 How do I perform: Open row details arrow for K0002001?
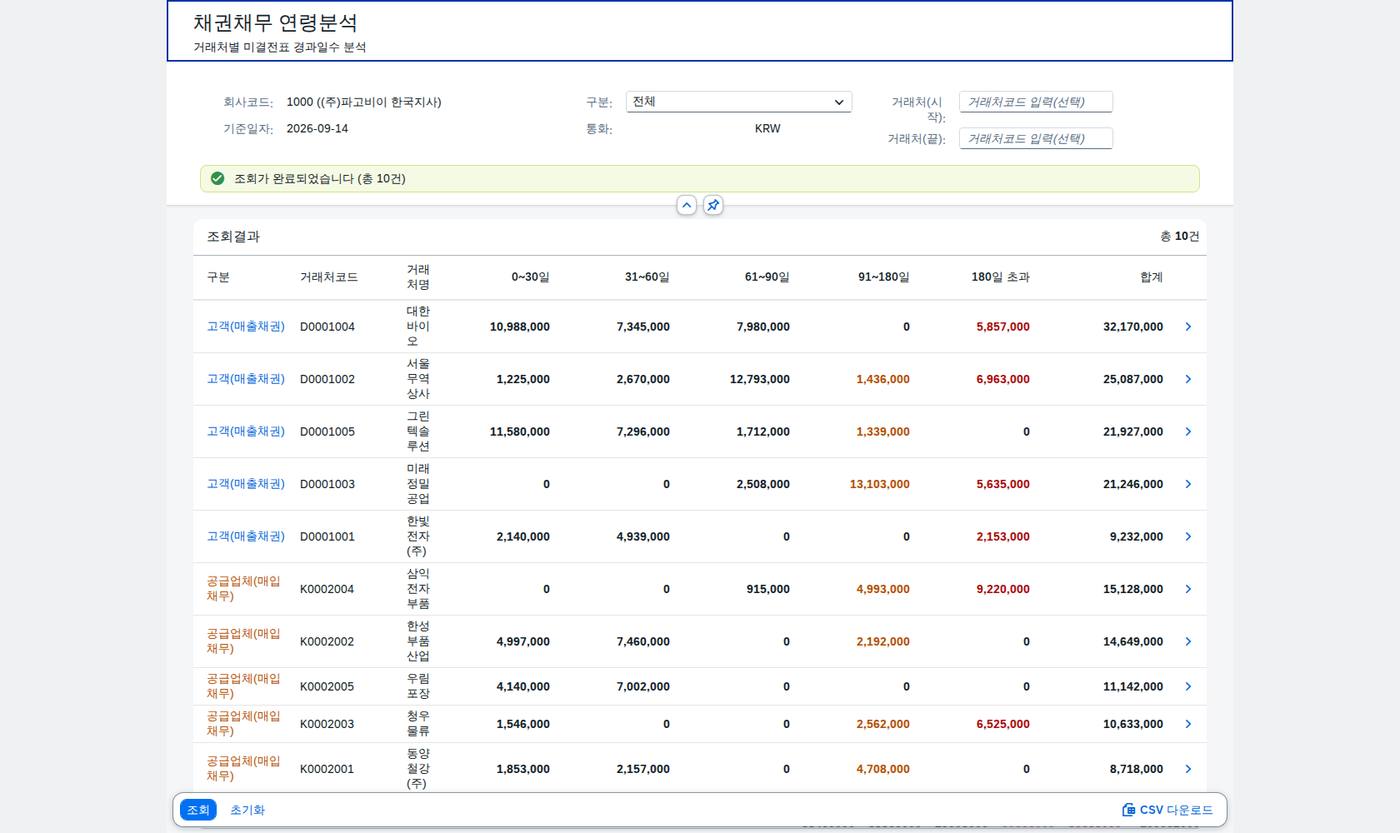(x=1188, y=769)
